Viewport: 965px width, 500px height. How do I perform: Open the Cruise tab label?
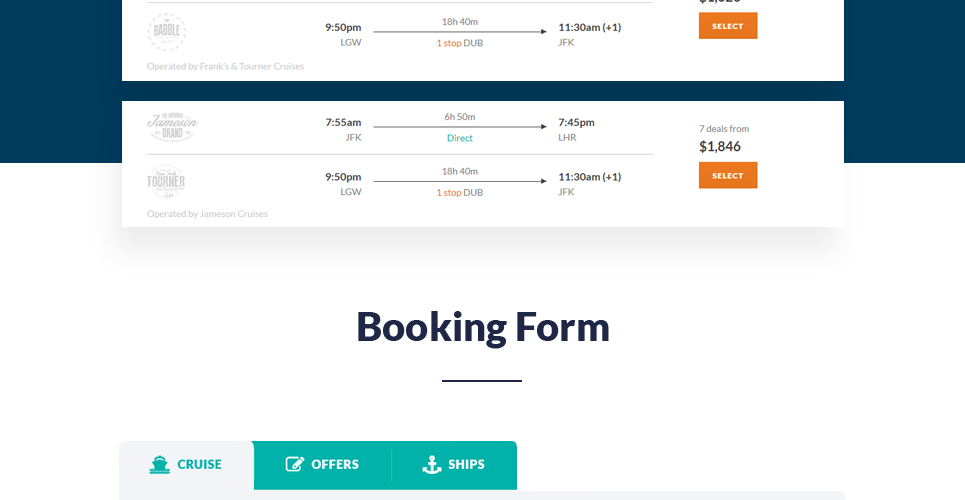pos(199,464)
